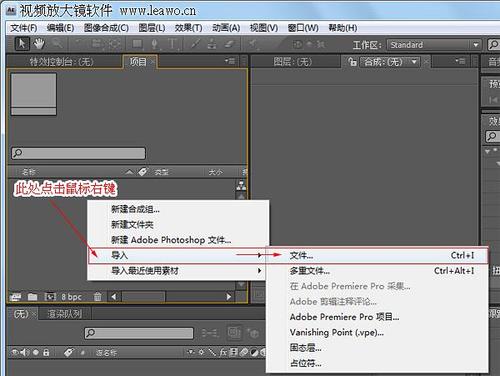The image size is (500, 376).
Task: Click the Project scrollbar right arrow
Action: coord(229,296)
